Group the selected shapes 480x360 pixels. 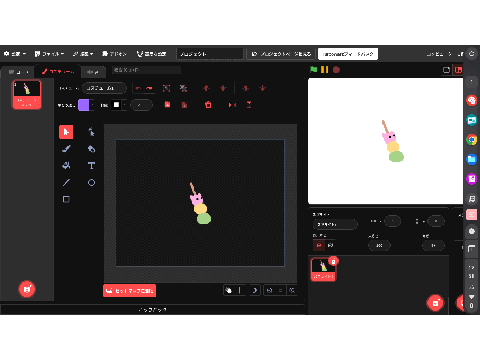[166, 88]
